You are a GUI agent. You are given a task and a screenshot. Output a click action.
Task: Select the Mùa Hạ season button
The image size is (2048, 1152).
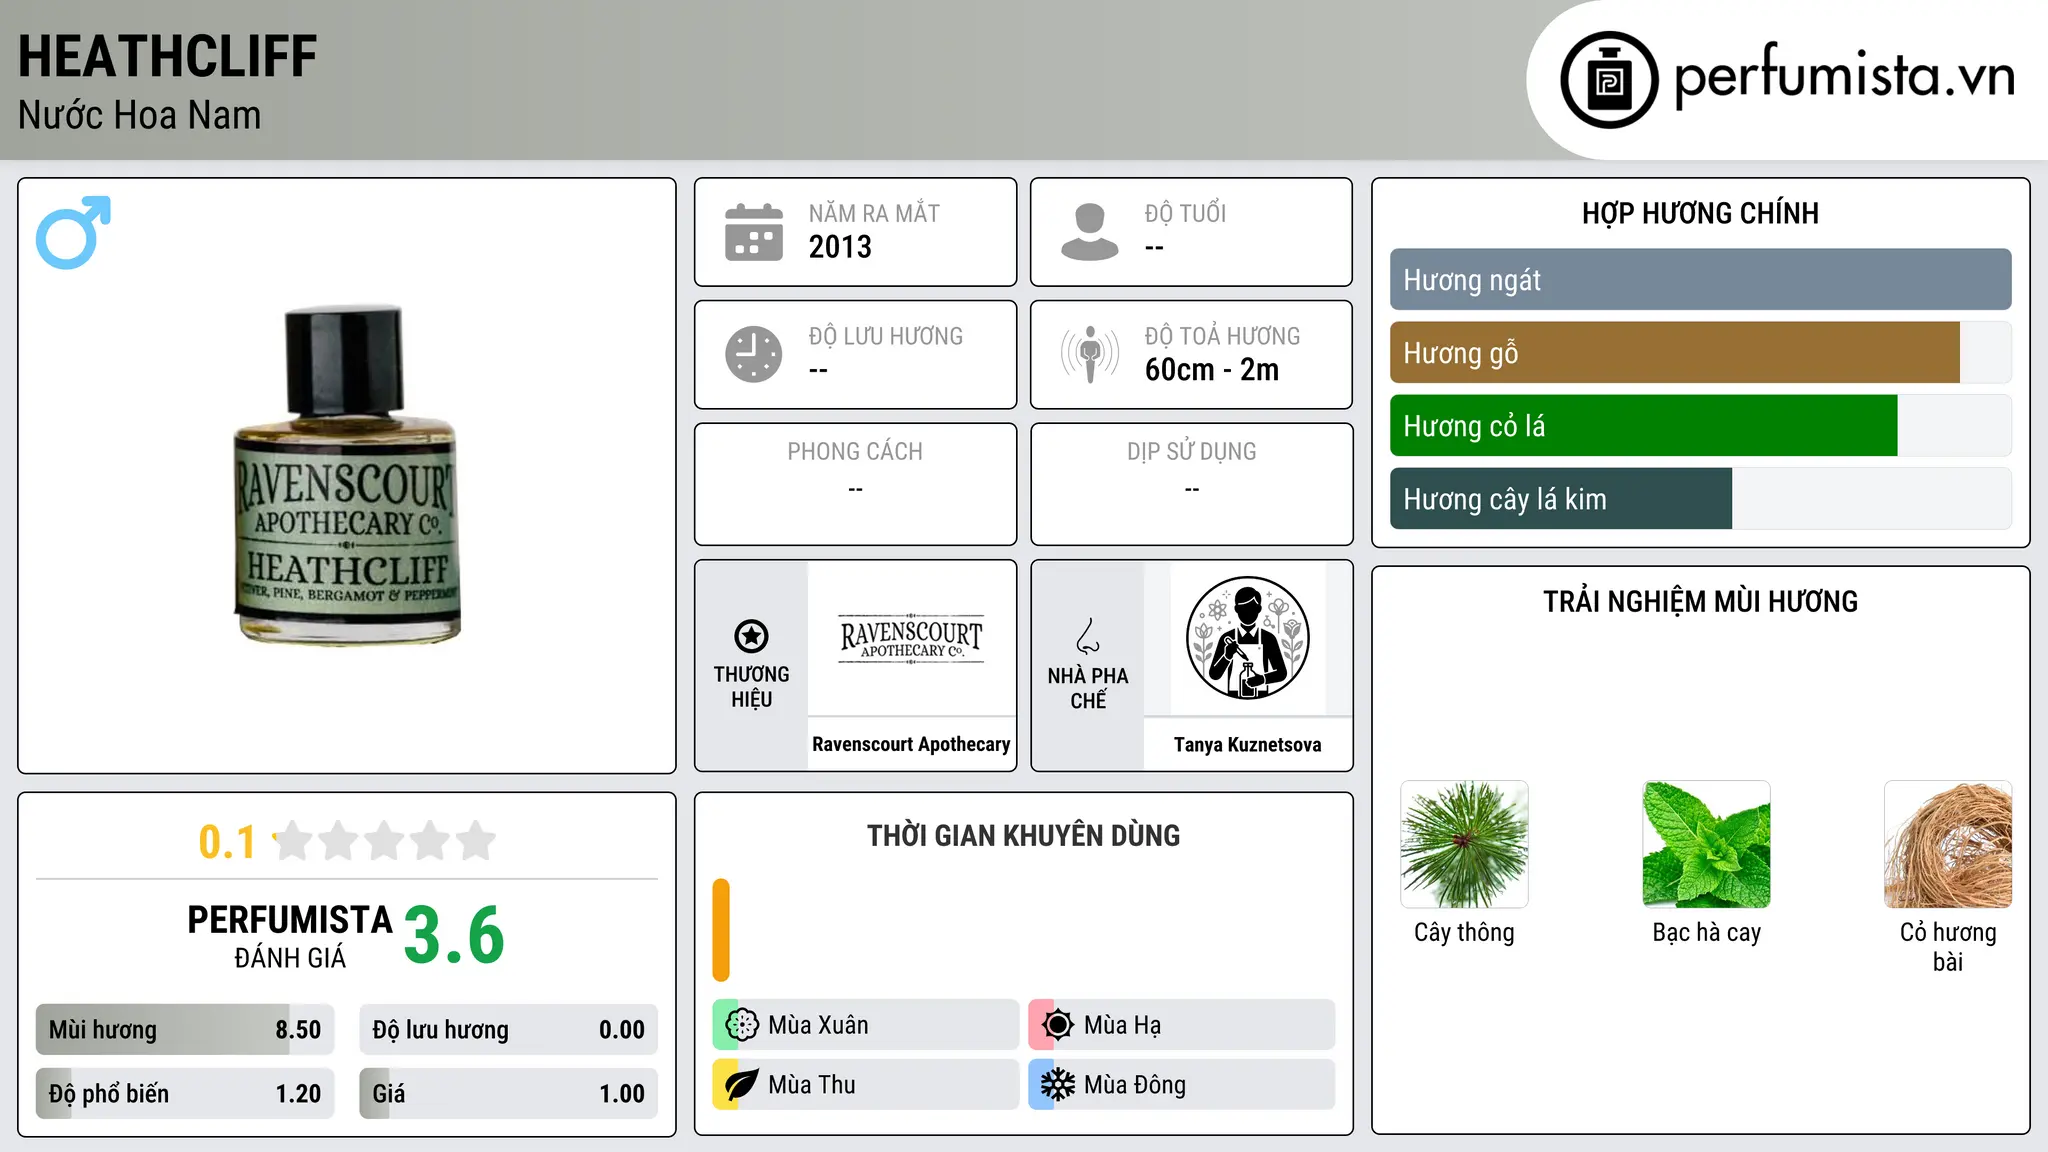(1182, 1025)
